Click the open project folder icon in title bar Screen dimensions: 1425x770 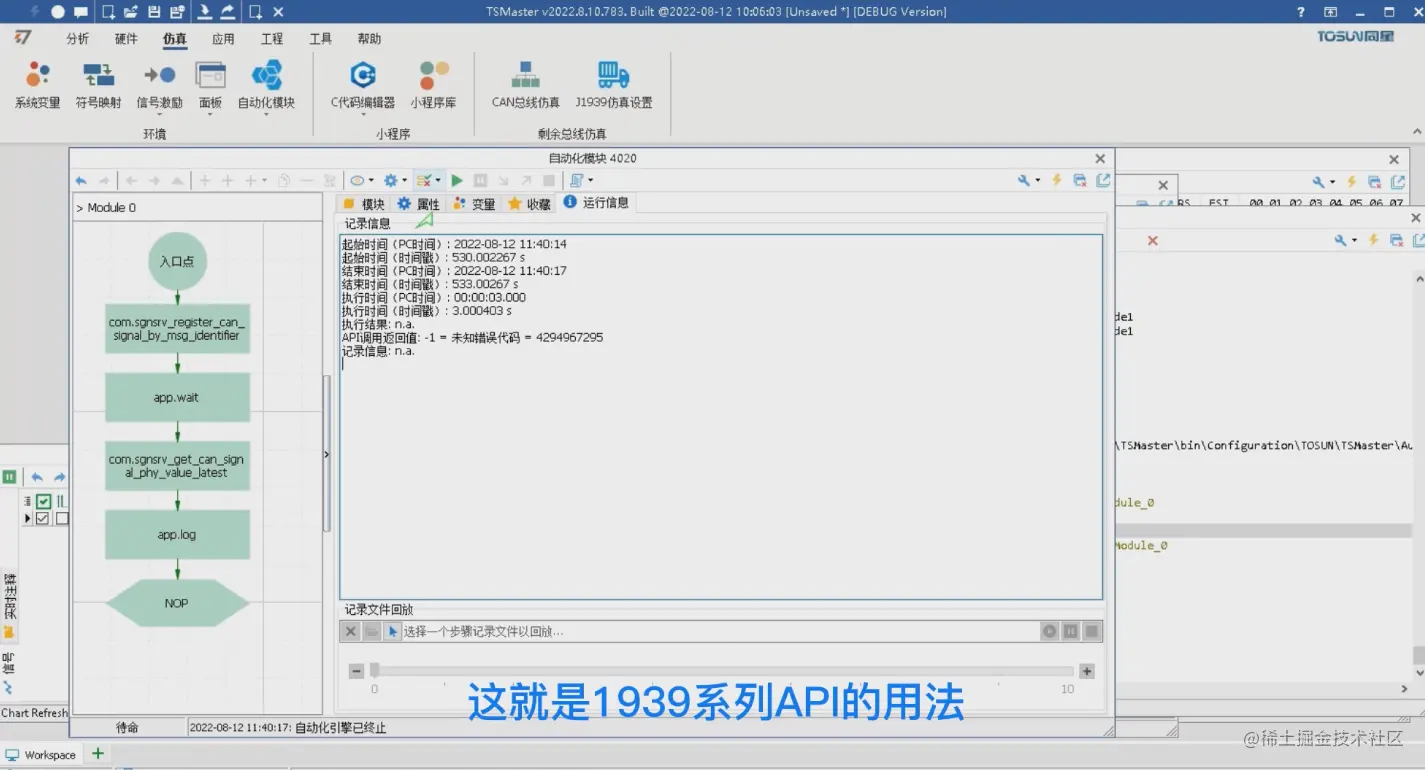131,12
